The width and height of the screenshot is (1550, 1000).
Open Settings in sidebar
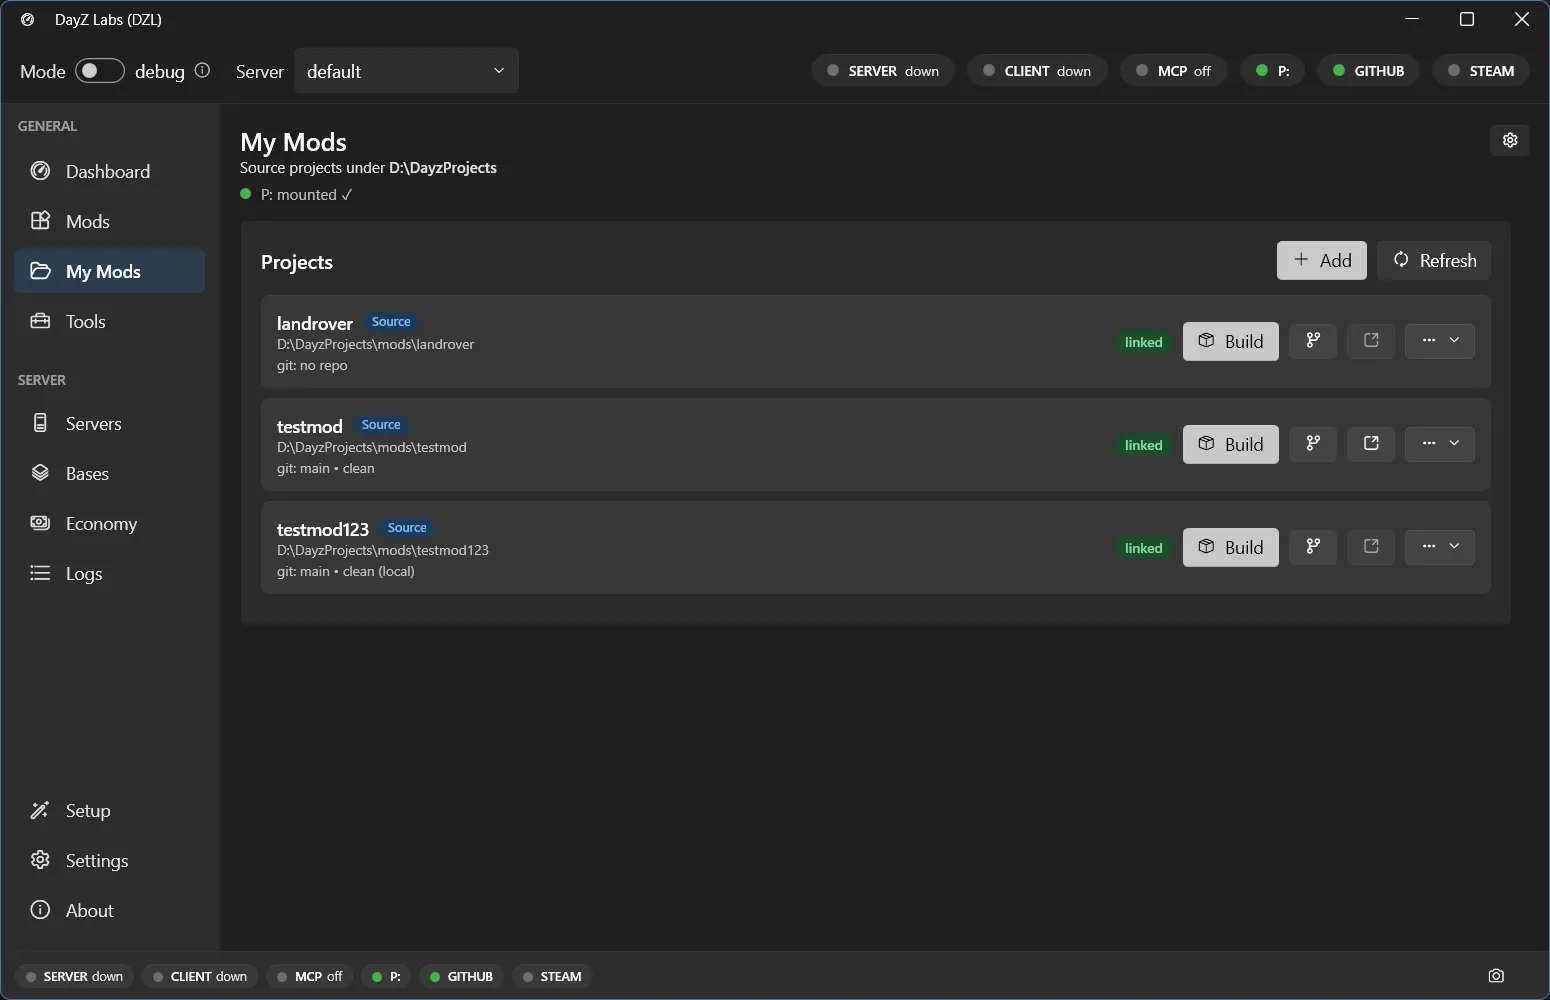coord(109,860)
